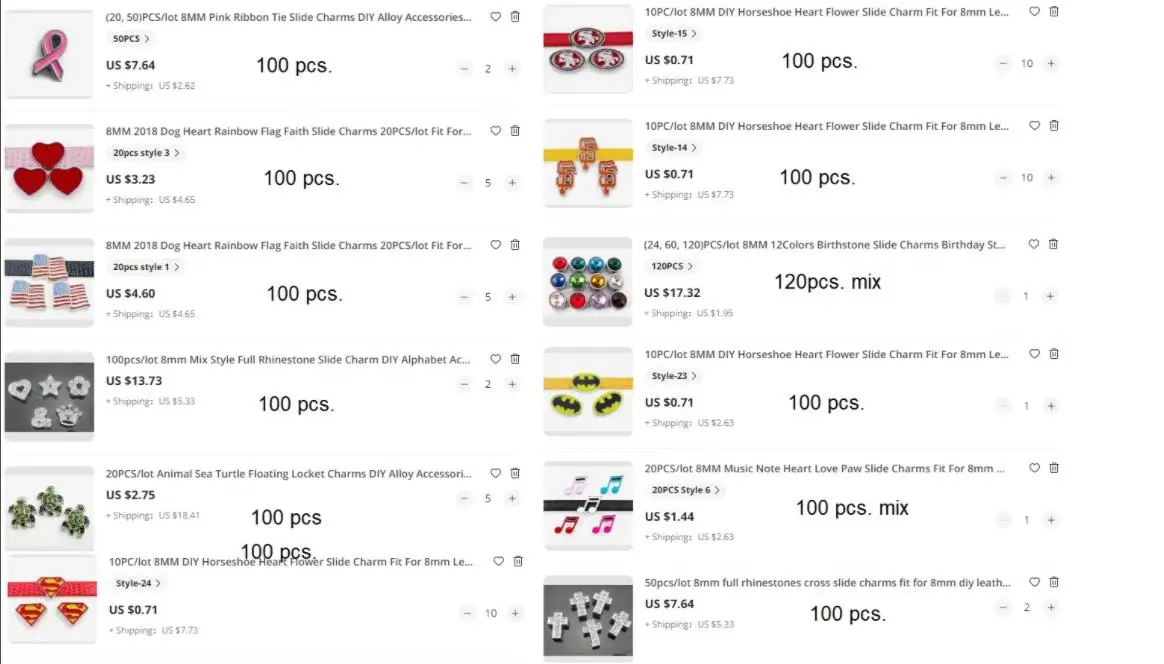Open Animal Sea Turtle Floating Locket listing
Viewport: 1164px width, 664px height.
pyautogui.click(x=288, y=474)
